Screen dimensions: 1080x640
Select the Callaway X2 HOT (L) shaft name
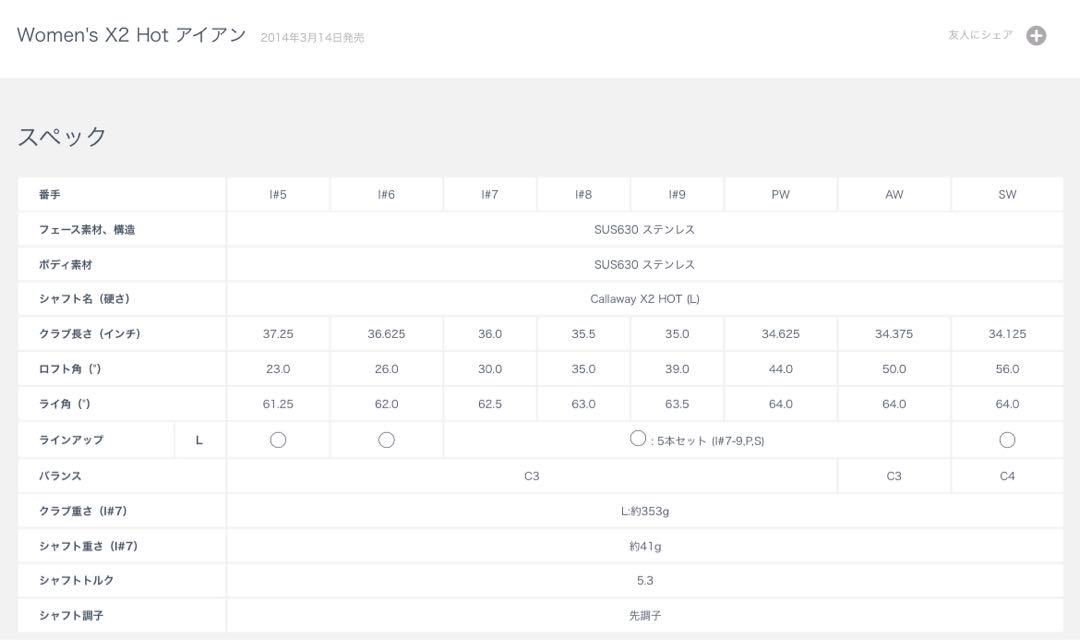click(x=645, y=298)
